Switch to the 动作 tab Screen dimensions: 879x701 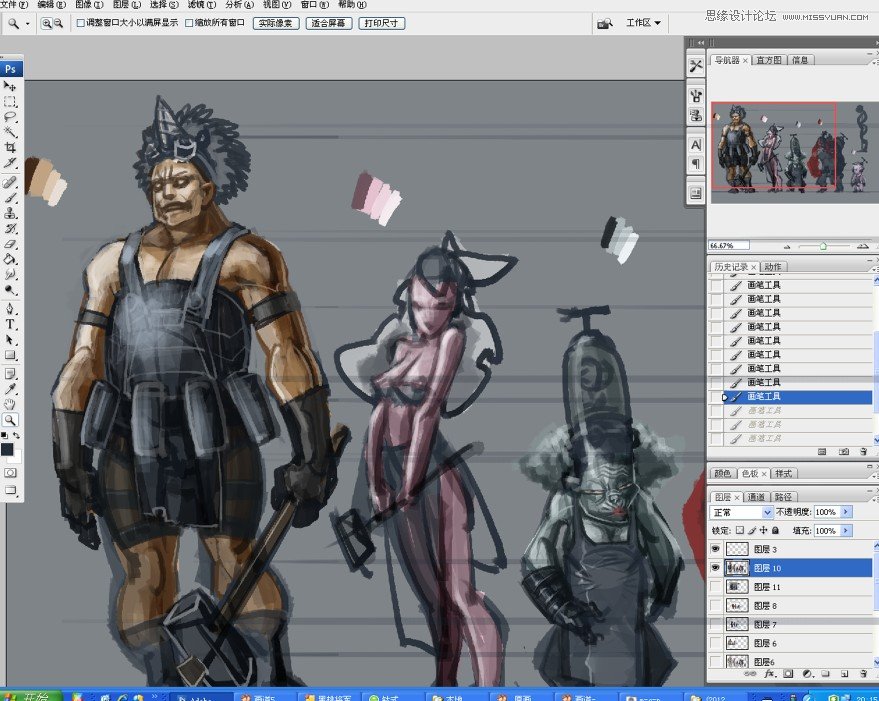click(772, 267)
